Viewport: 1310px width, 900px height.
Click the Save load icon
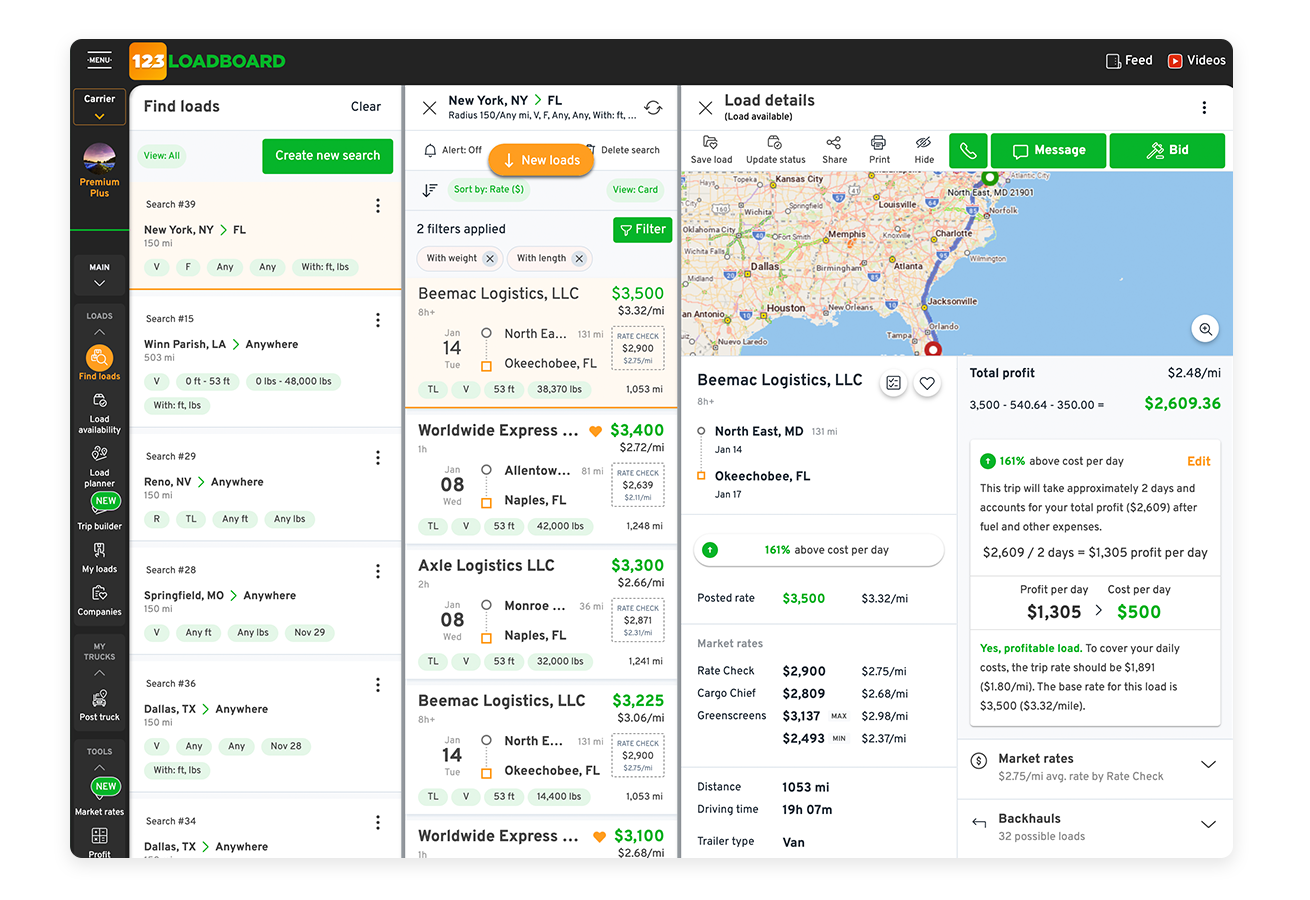click(x=711, y=143)
